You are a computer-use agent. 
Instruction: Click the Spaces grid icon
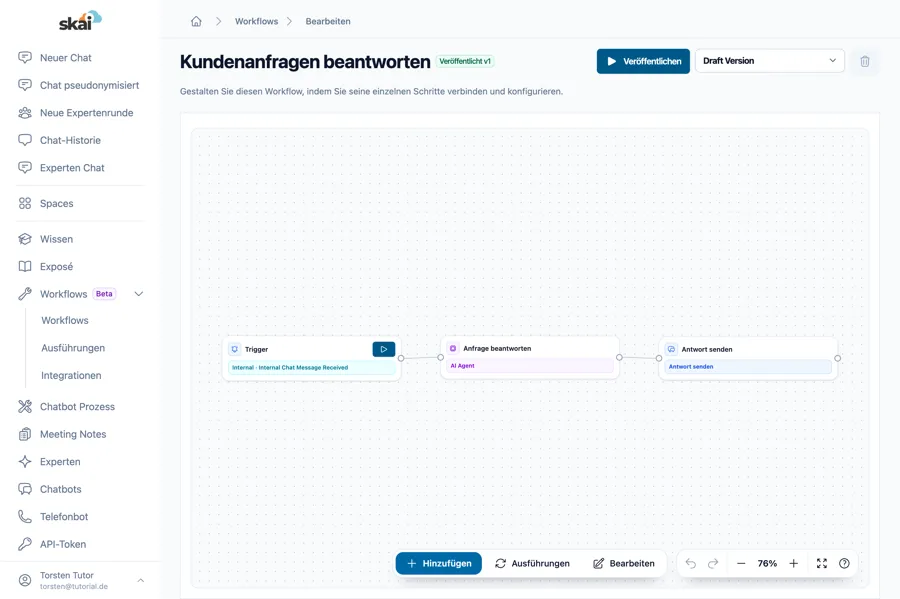point(25,203)
